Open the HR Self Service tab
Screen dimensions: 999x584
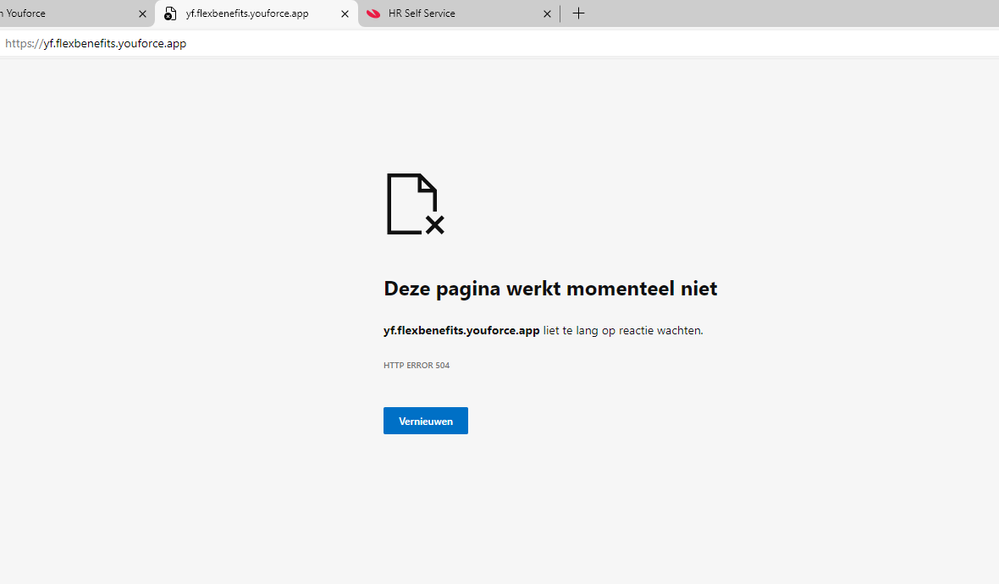tap(459, 13)
